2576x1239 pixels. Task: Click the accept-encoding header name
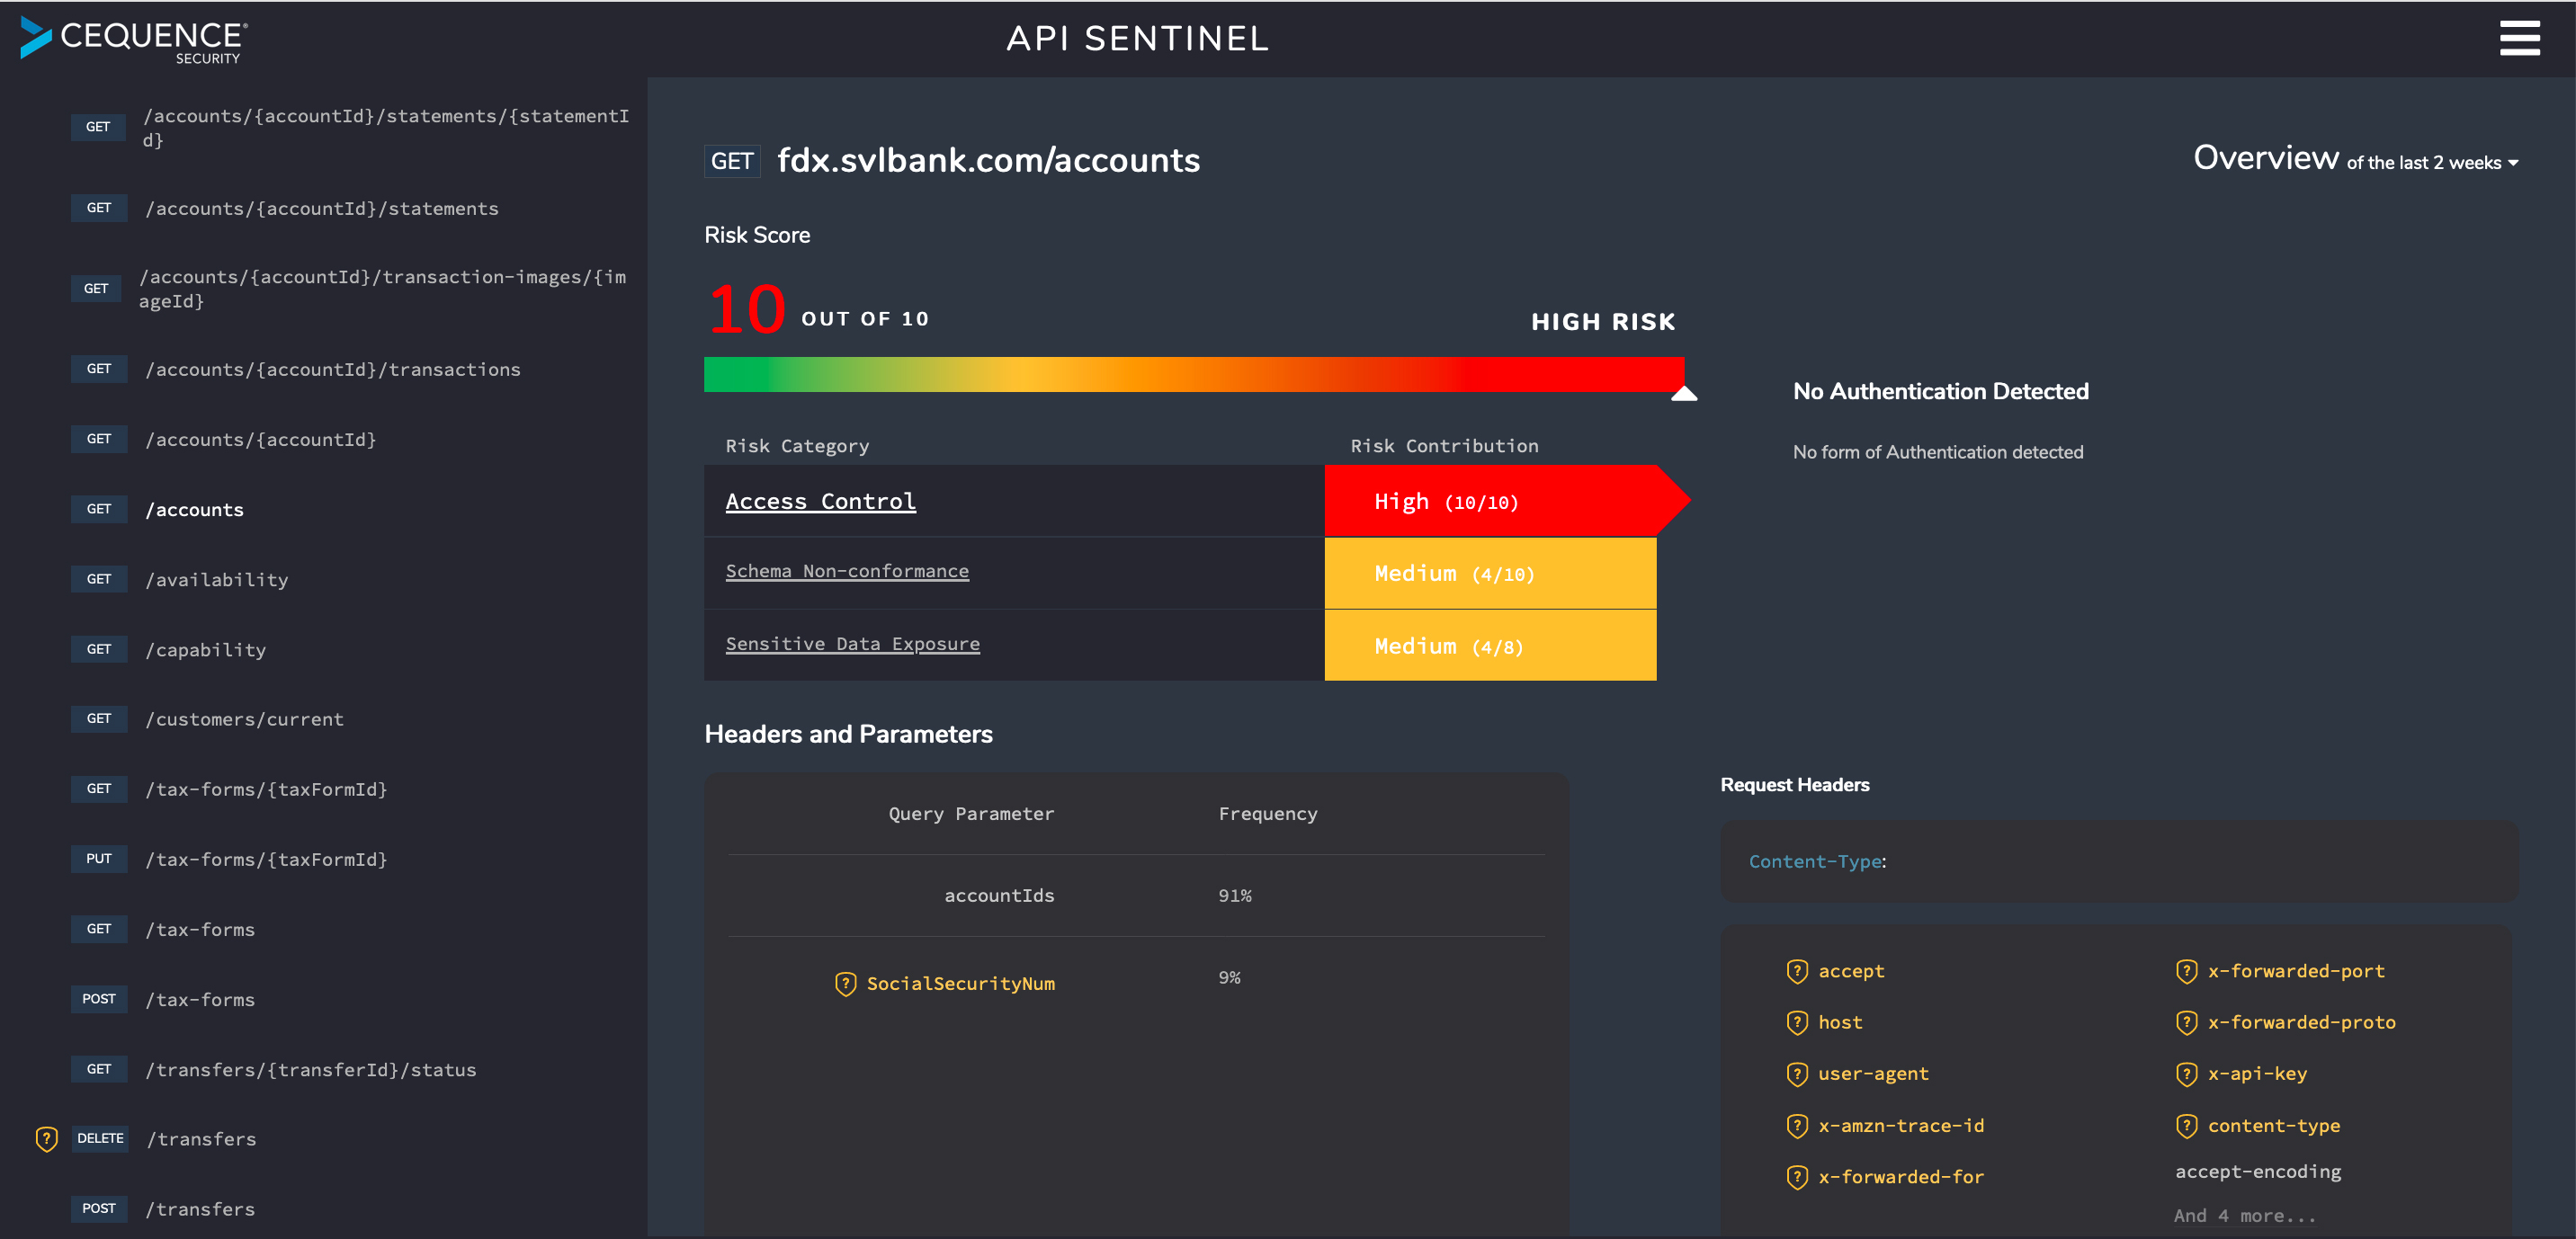point(2258,1171)
